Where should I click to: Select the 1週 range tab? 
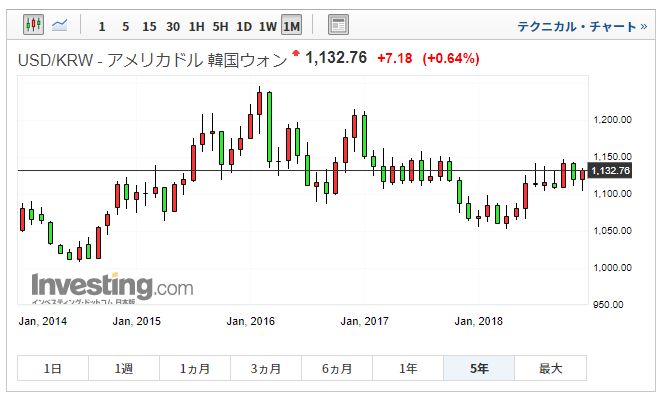(x=124, y=369)
